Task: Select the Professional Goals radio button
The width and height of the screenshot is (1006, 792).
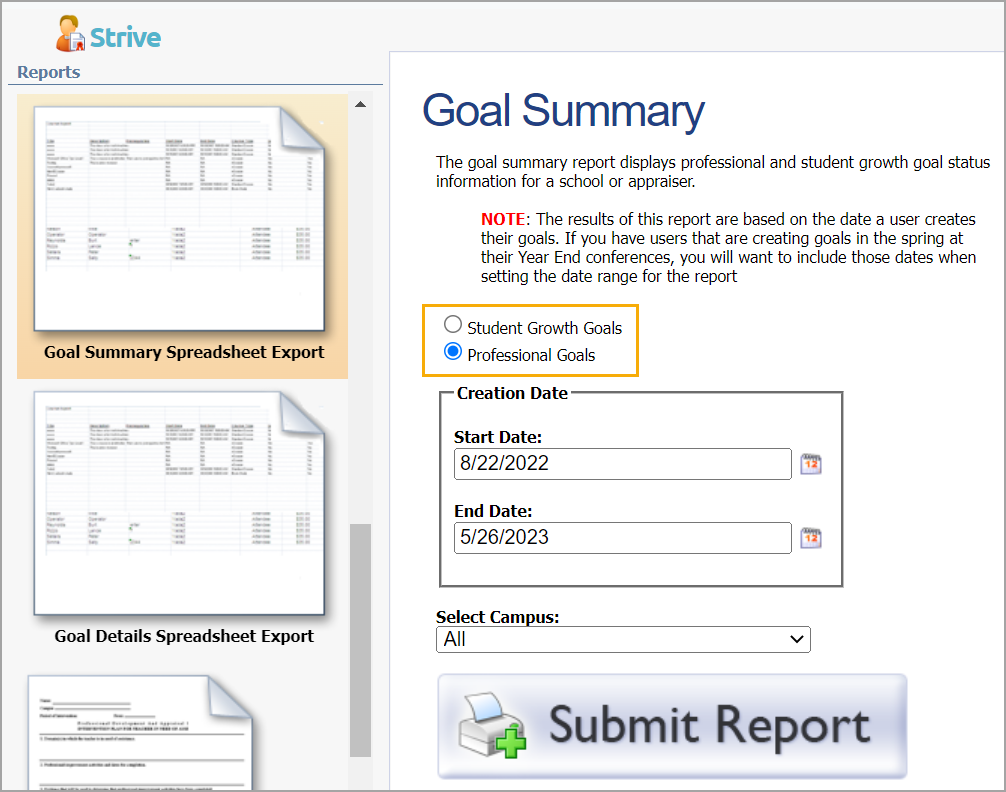Action: tap(453, 351)
